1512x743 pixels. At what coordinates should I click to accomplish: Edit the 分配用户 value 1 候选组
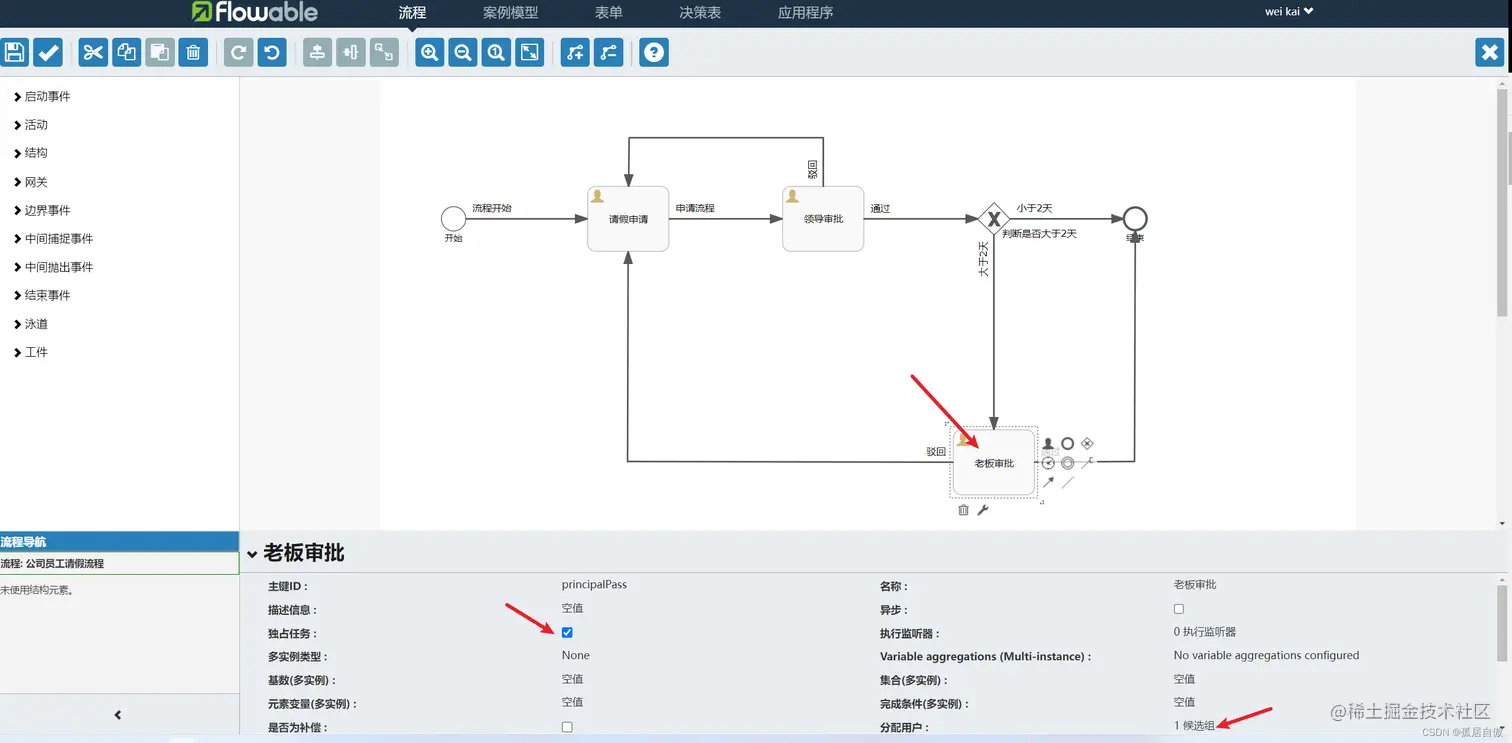click(x=1194, y=725)
